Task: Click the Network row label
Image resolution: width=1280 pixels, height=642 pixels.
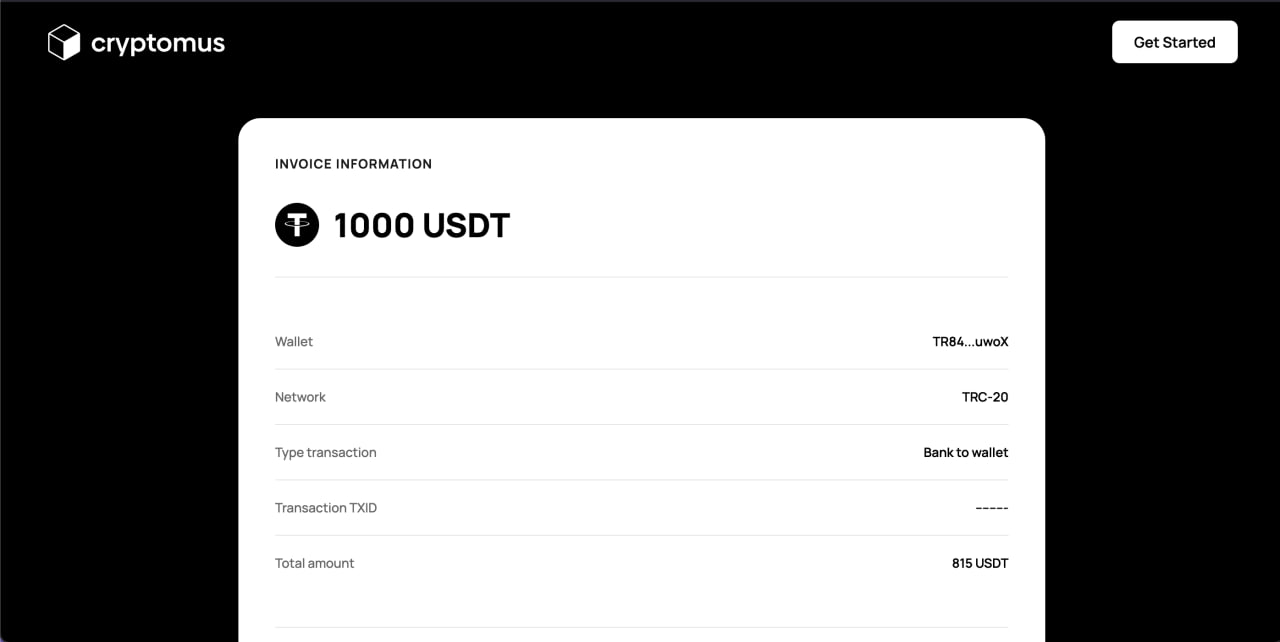Action: (x=300, y=397)
